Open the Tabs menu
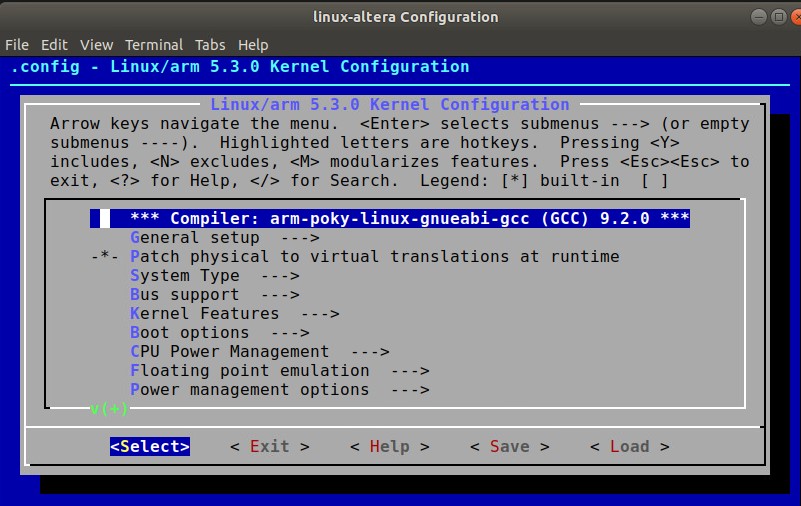 tap(210, 45)
